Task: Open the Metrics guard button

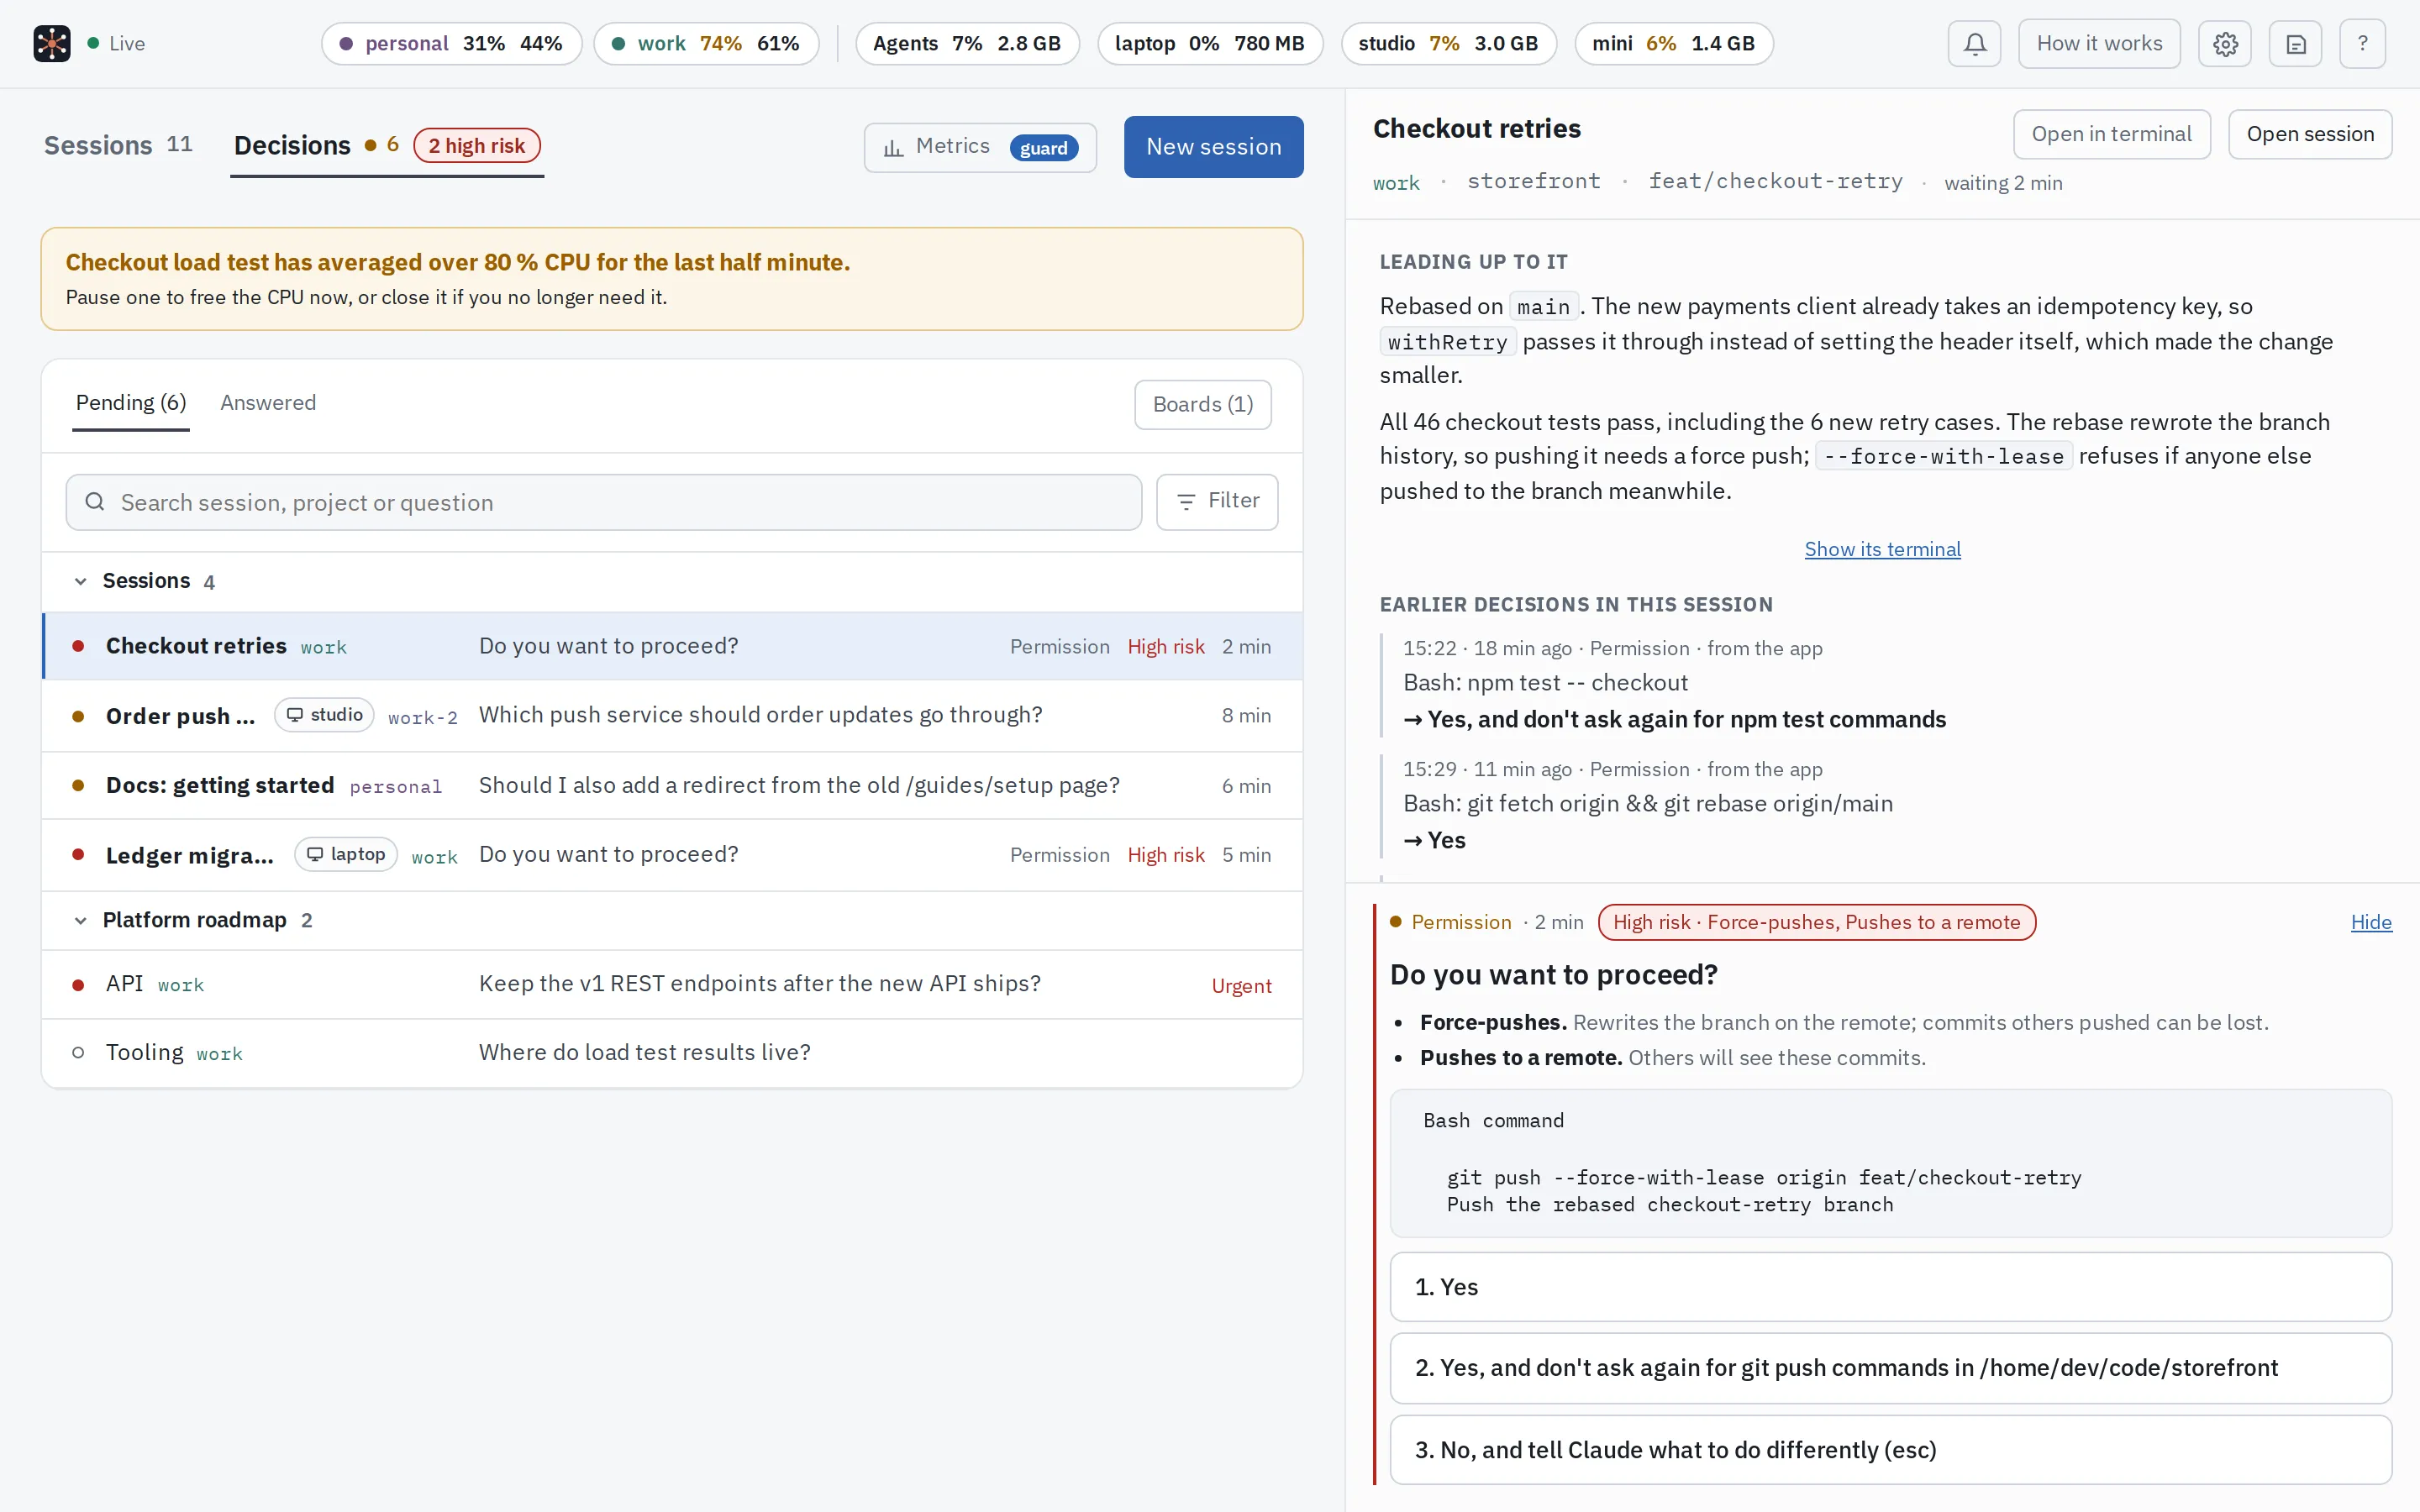Action: click(980, 148)
